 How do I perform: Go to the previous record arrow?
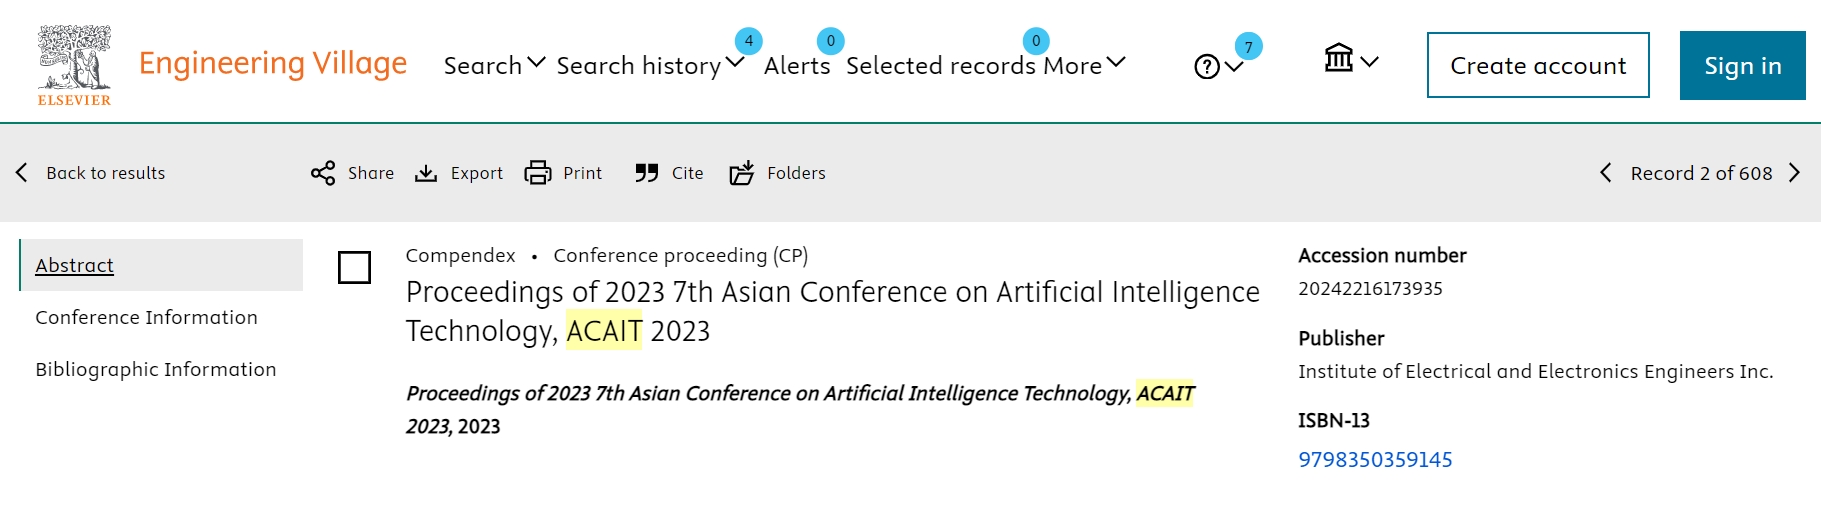coord(1606,173)
